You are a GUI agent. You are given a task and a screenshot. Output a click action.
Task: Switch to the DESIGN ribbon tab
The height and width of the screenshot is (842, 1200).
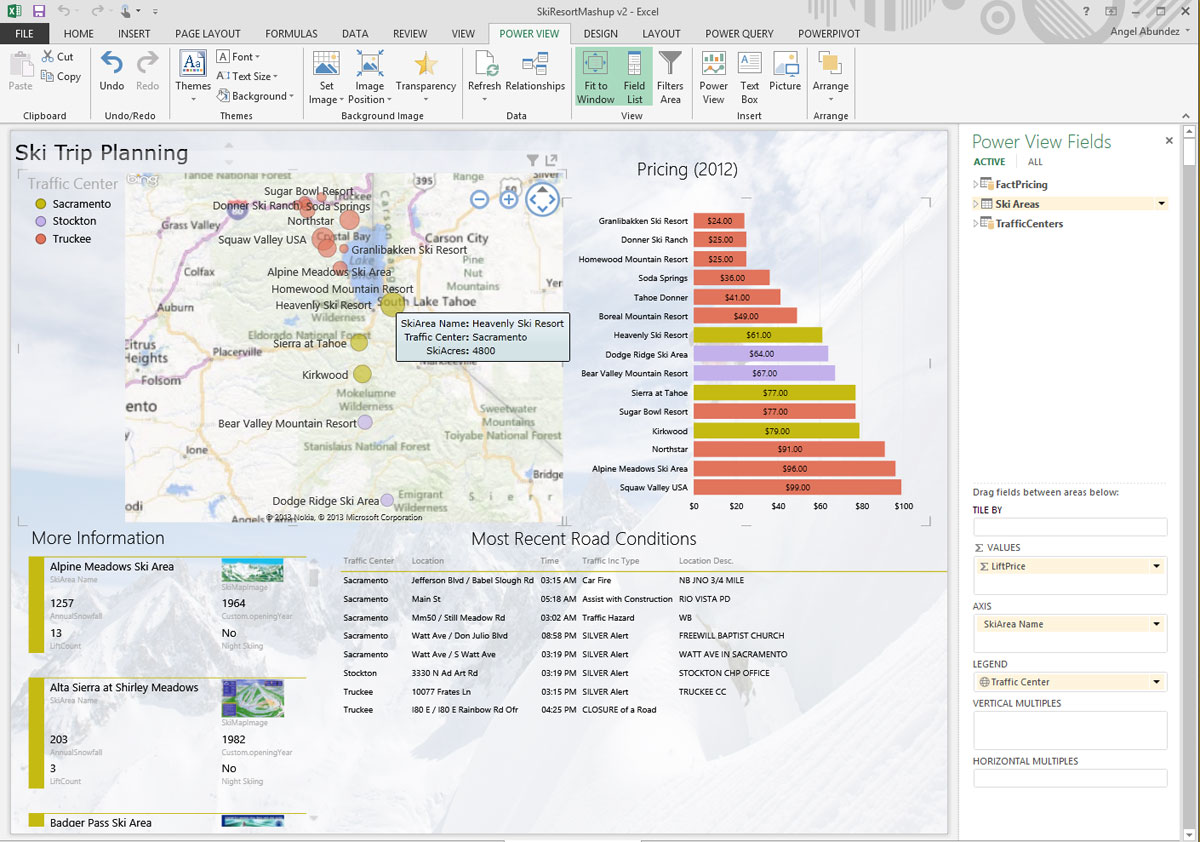pyautogui.click(x=601, y=34)
